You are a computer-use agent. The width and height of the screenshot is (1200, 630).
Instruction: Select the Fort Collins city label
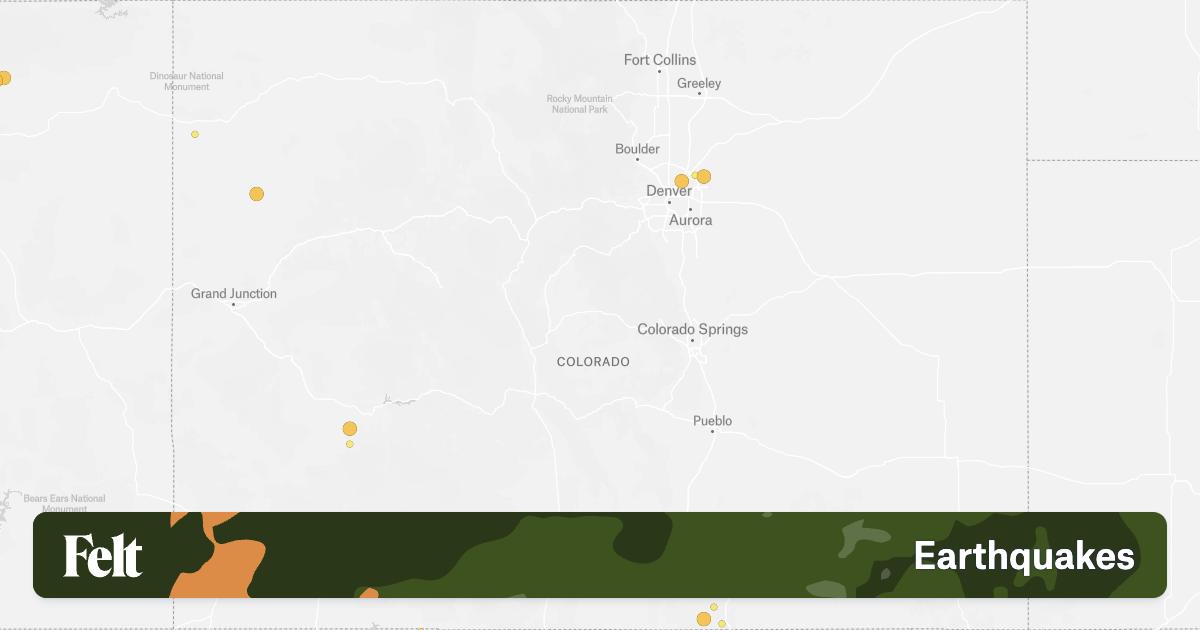(660, 60)
